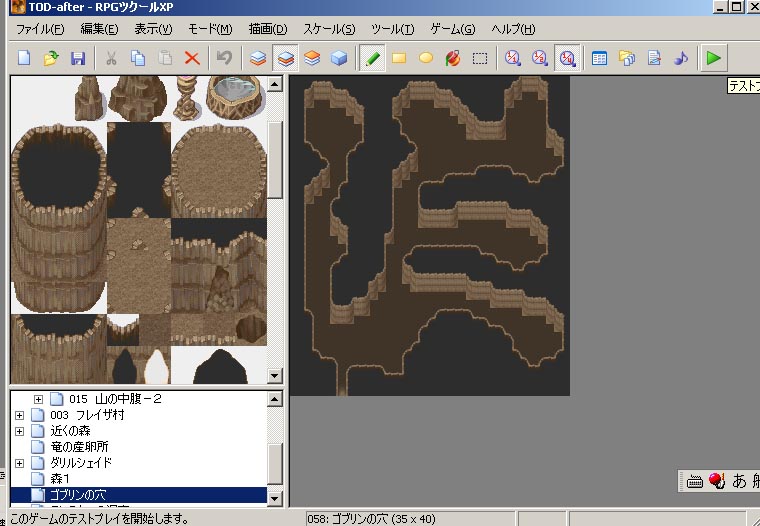Screen dimensions: 760x526
Task: Click the Paste clipboard icon
Action: [165, 58]
